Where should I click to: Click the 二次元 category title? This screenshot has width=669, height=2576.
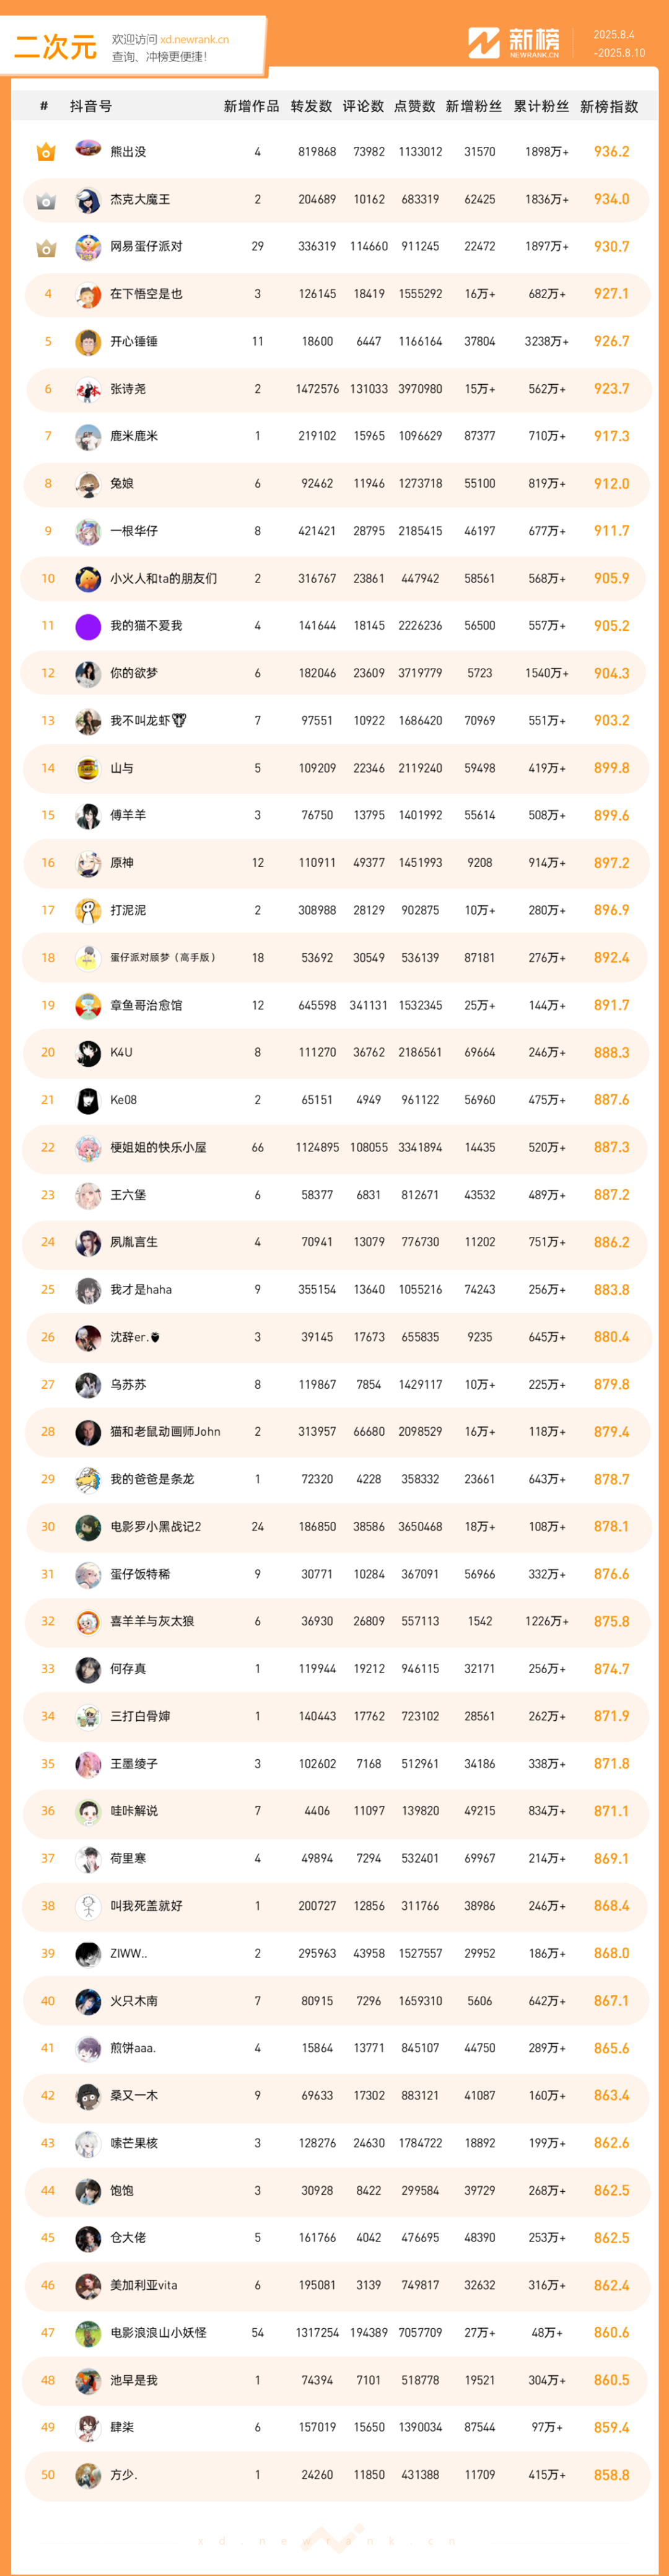55,46
